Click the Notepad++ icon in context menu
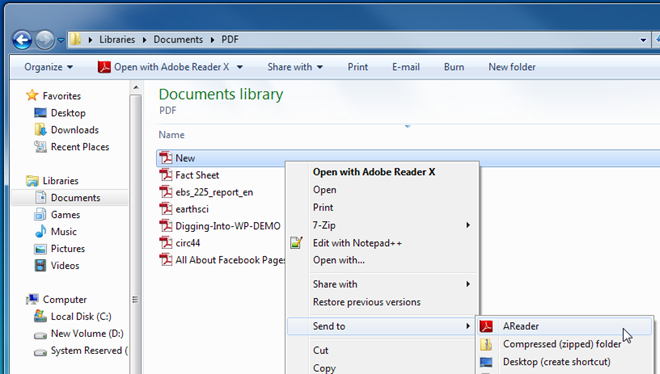 point(296,243)
